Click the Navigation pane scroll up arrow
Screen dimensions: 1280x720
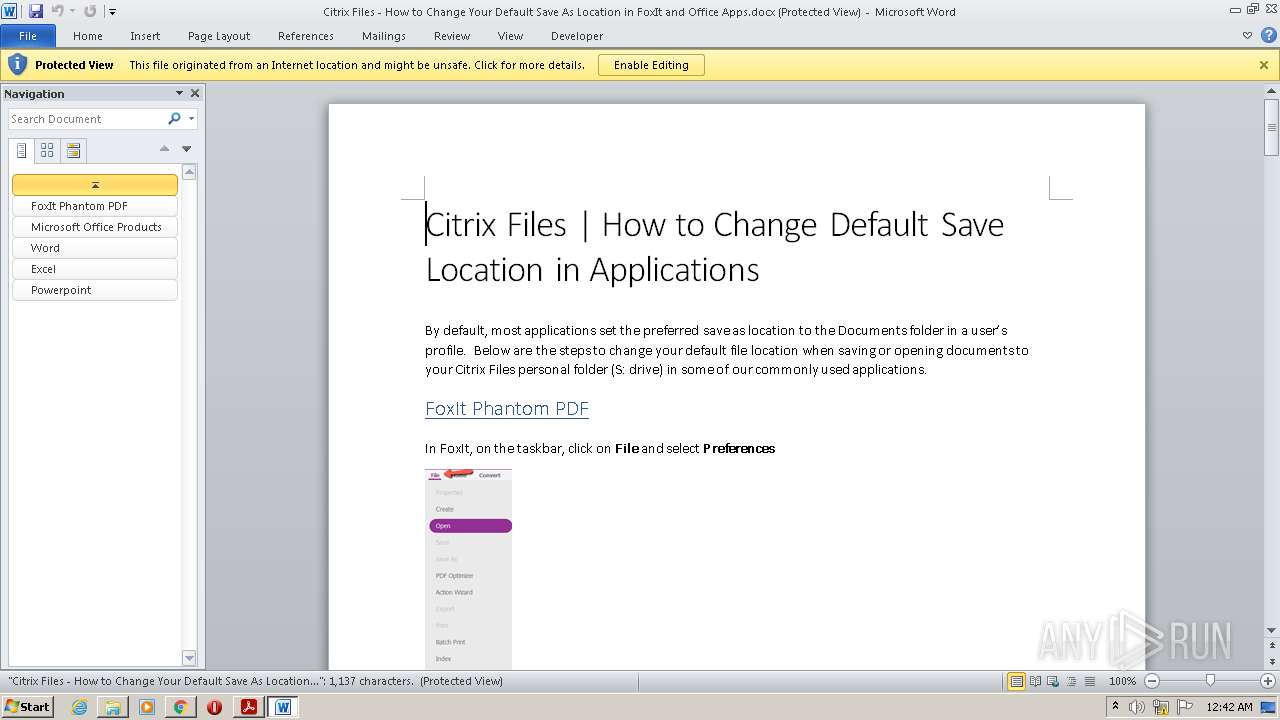pos(189,172)
